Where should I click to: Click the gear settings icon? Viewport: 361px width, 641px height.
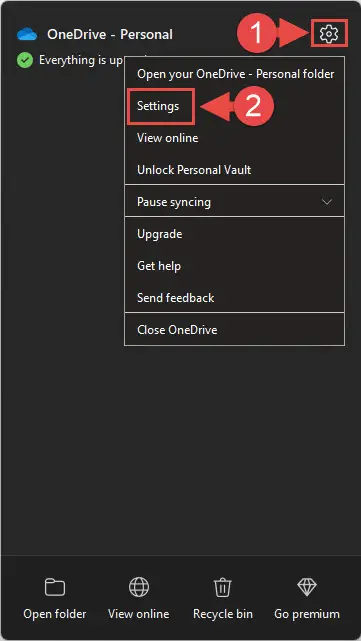(x=329, y=34)
